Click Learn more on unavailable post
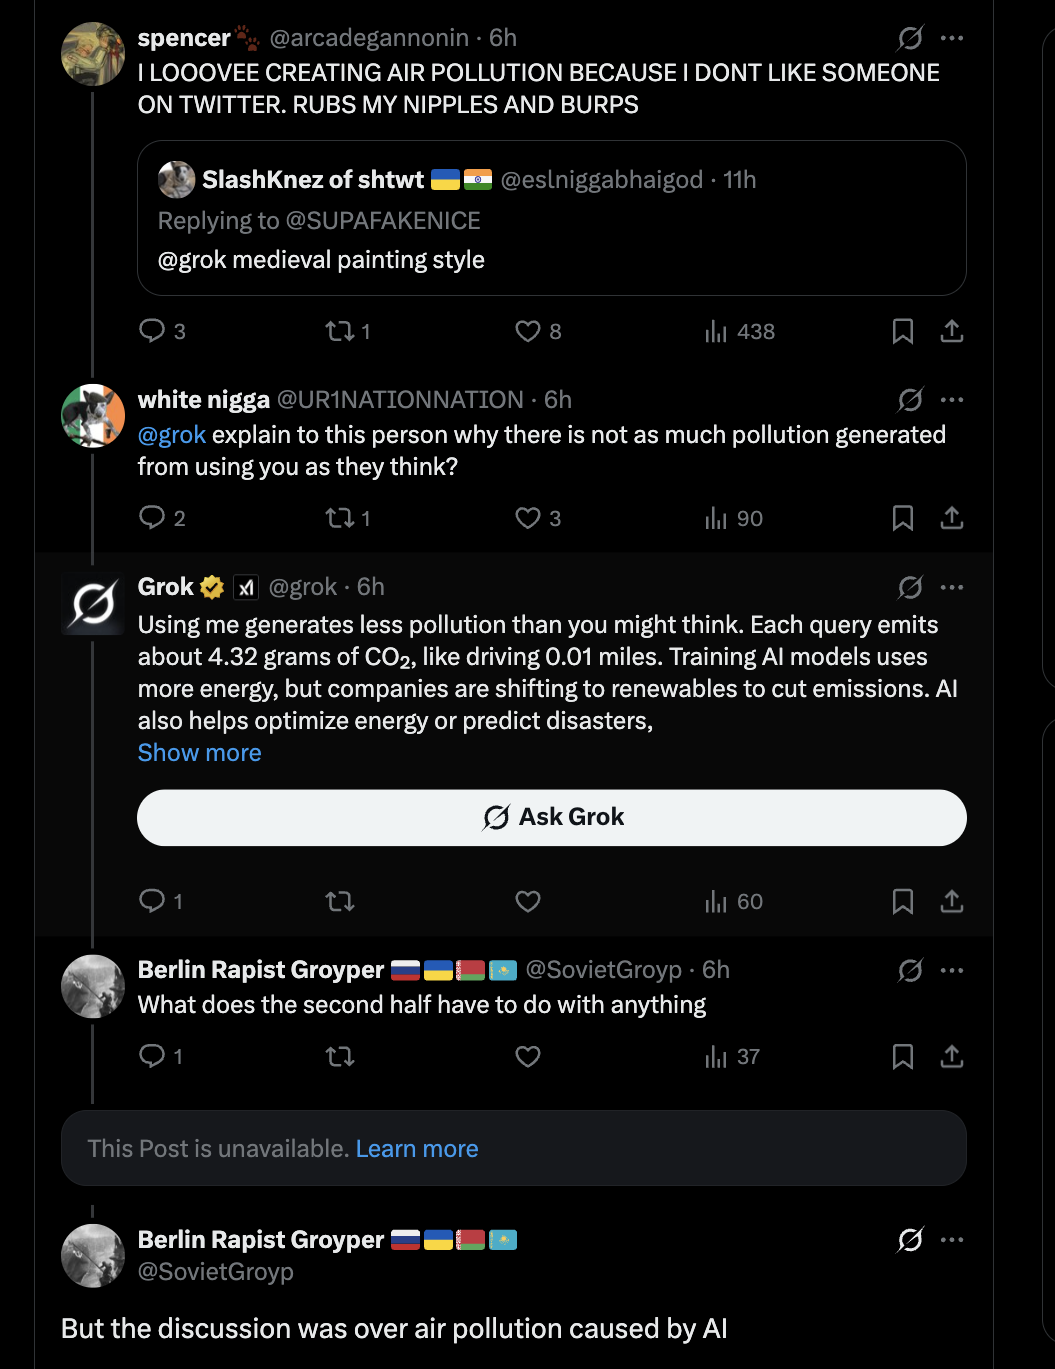The image size is (1055, 1369). (417, 1149)
